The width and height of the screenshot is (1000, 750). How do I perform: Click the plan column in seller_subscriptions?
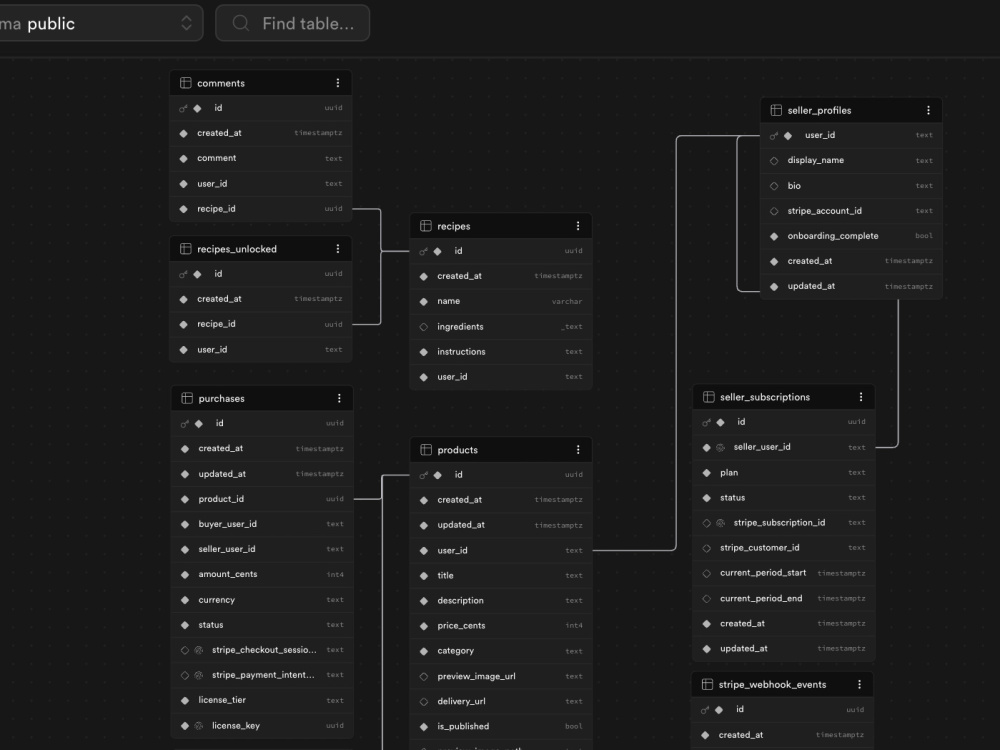pyautogui.click(x=784, y=473)
